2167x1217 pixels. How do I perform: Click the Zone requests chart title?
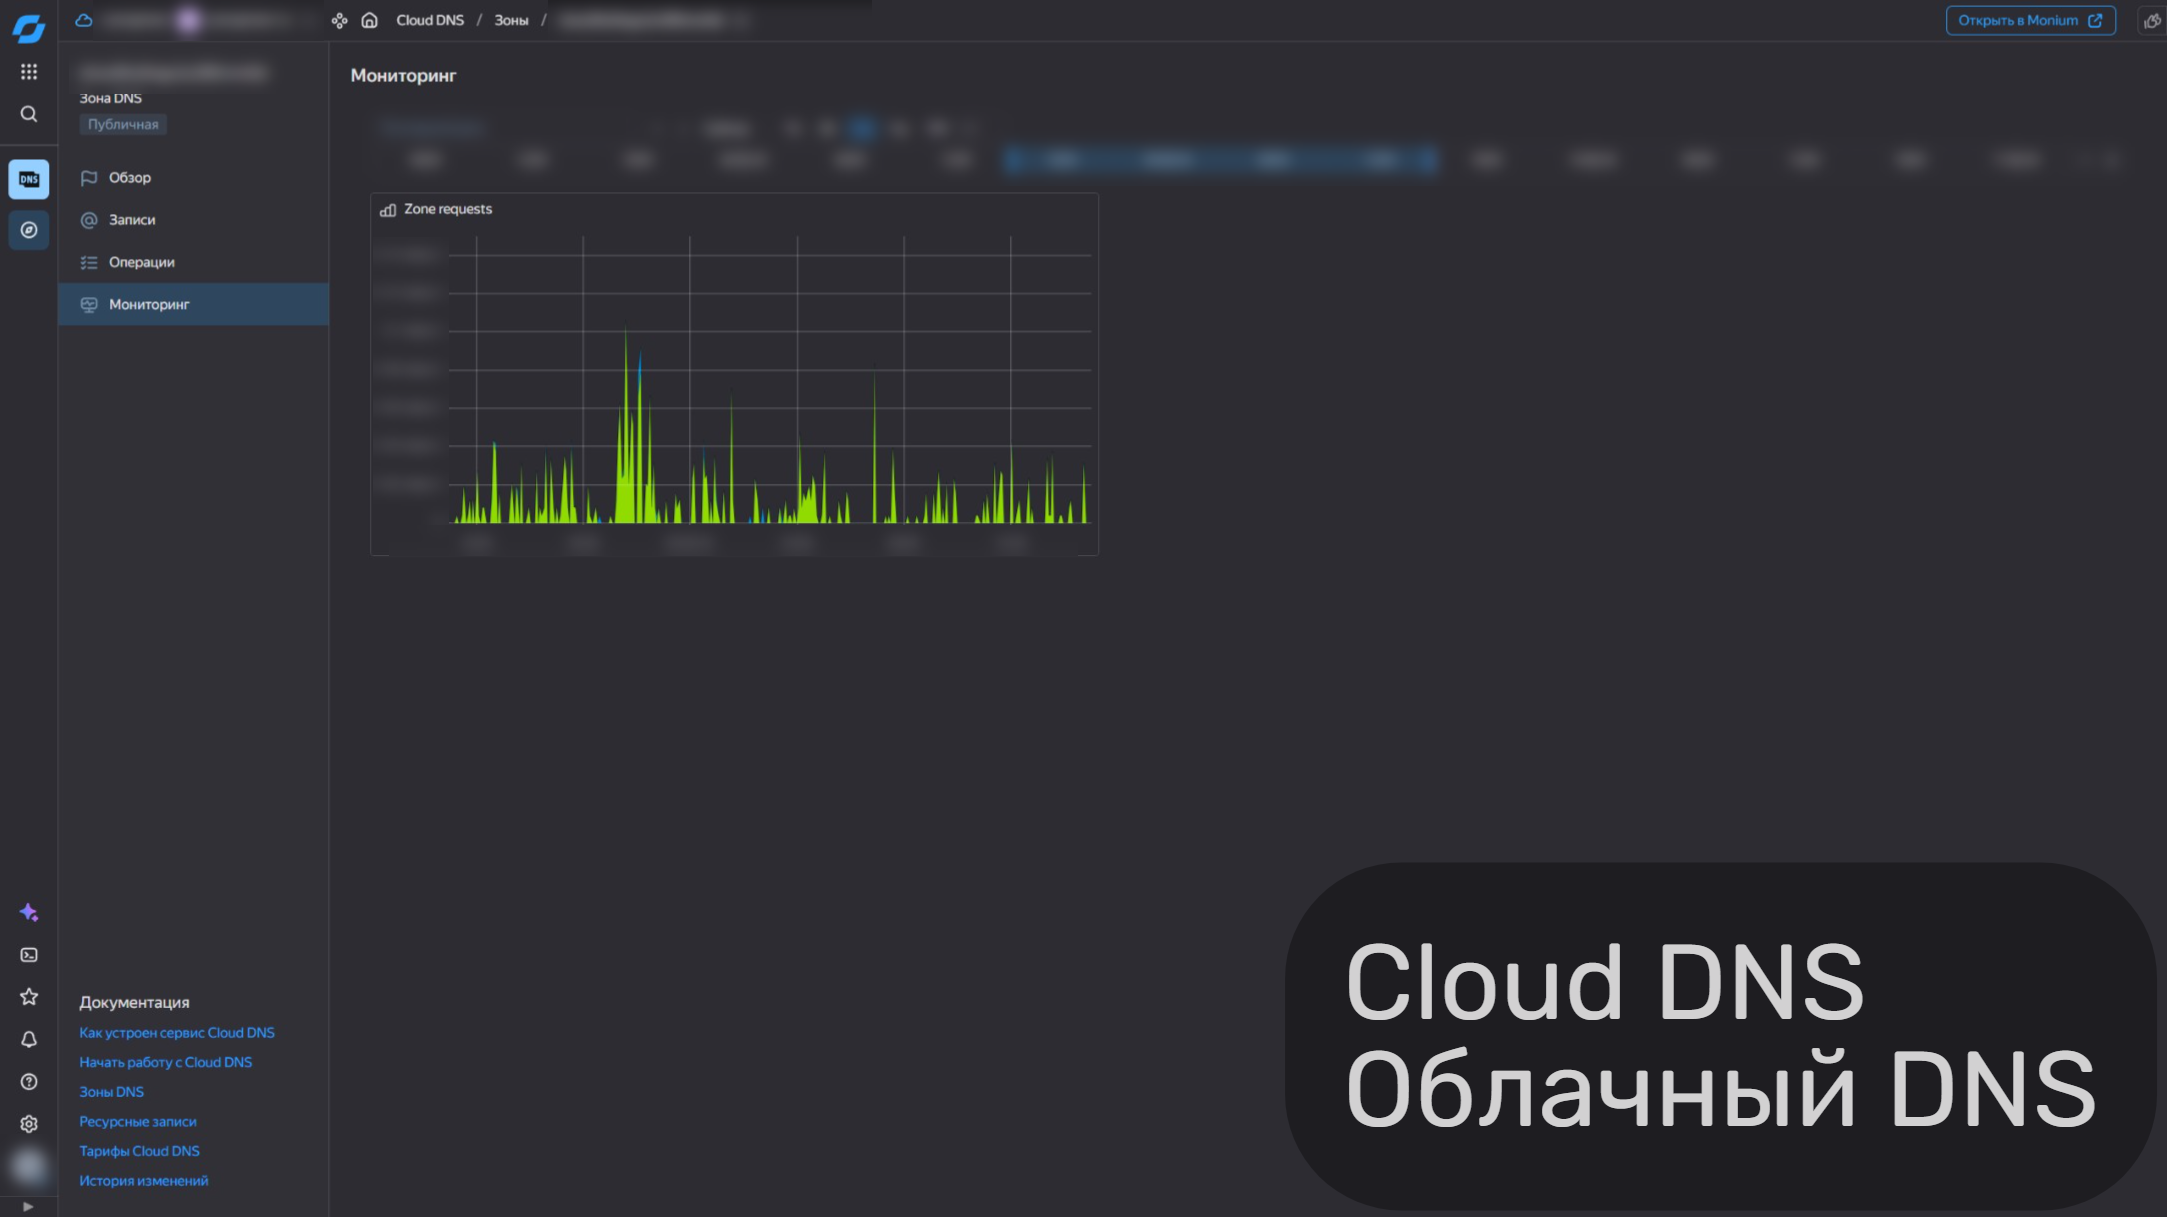(448, 209)
